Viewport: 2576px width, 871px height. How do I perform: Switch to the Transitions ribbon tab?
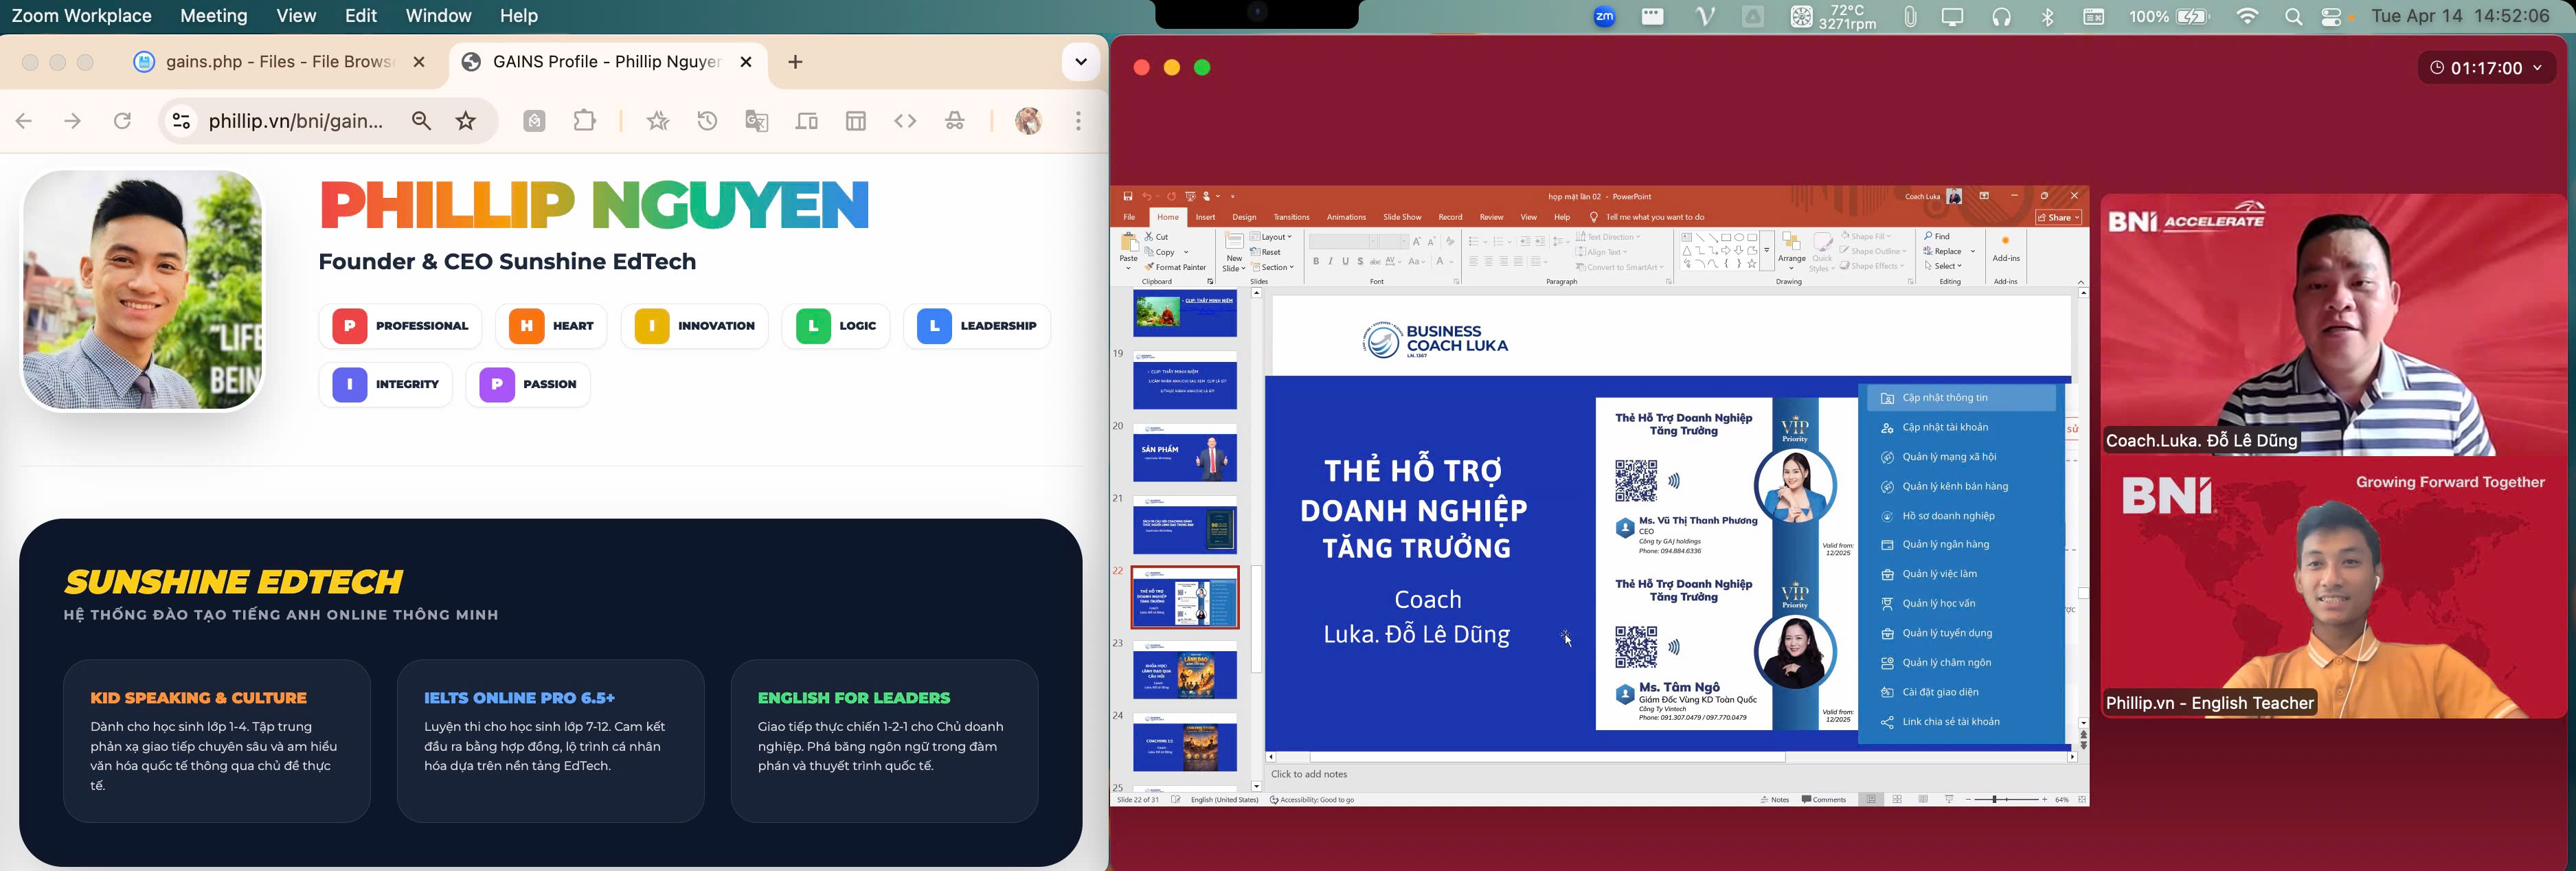pyautogui.click(x=1291, y=217)
